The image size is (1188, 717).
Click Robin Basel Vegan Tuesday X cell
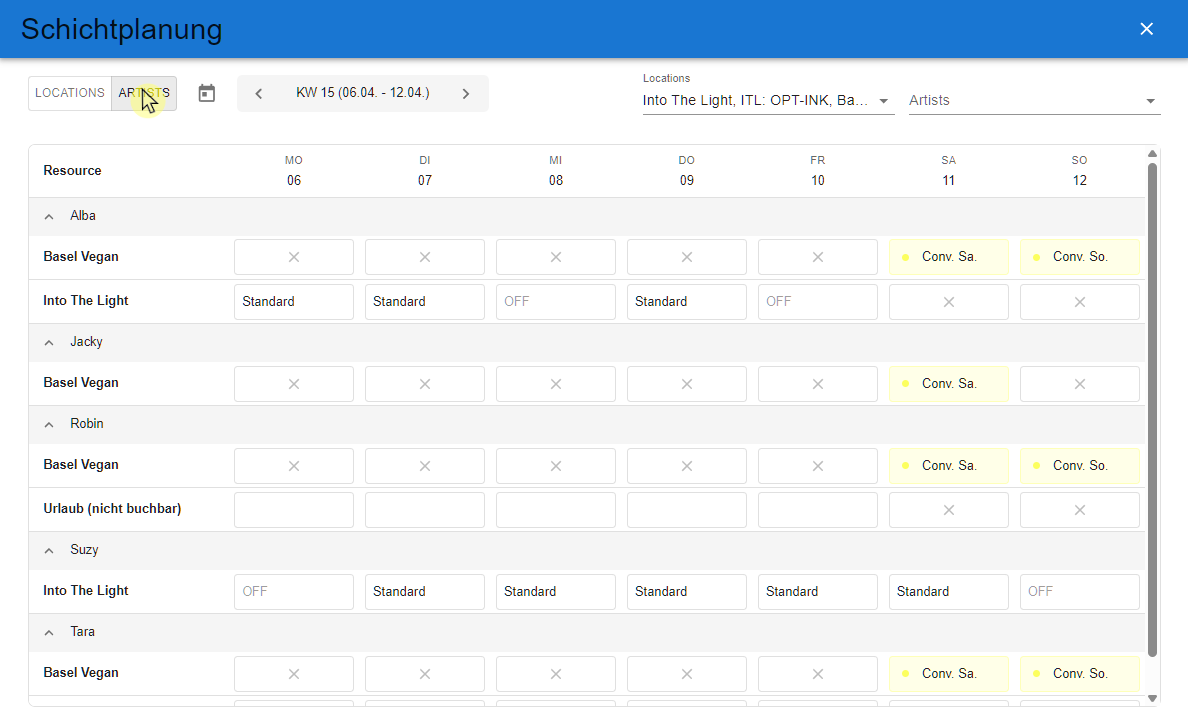[425, 465]
